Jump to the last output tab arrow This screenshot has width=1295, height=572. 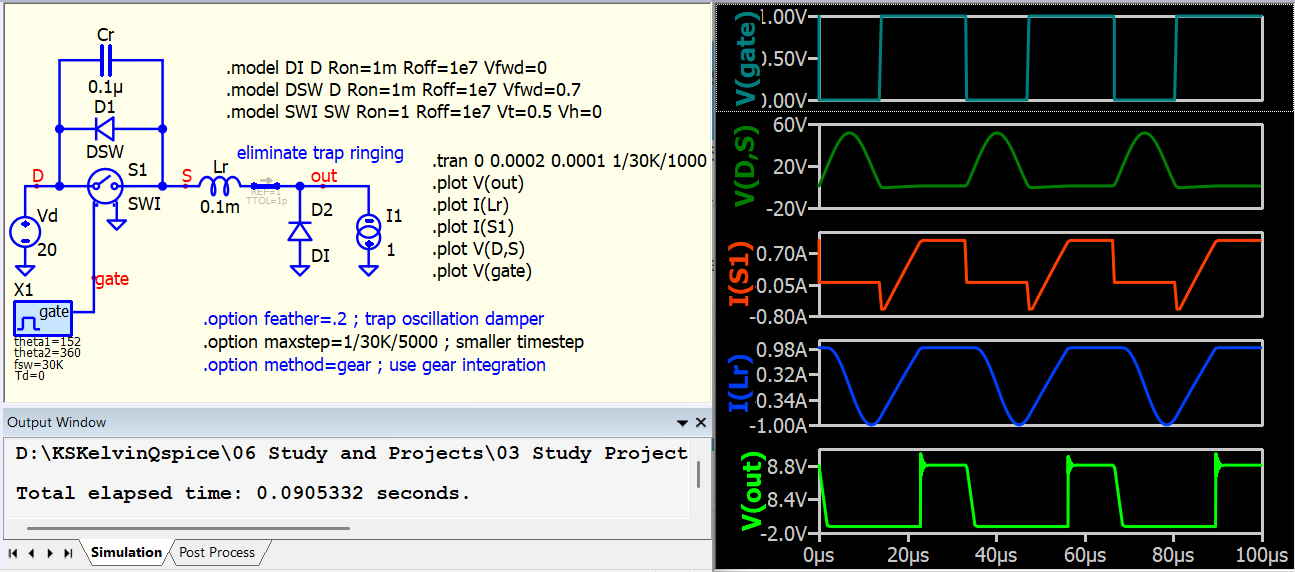68,553
